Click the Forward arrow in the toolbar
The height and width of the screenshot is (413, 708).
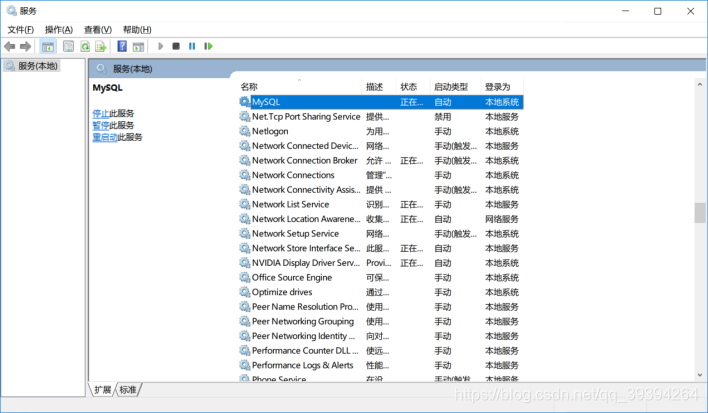(x=26, y=46)
